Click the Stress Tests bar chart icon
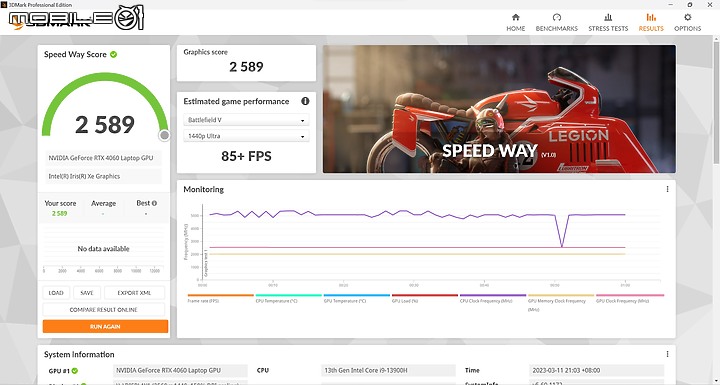 tap(608, 17)
